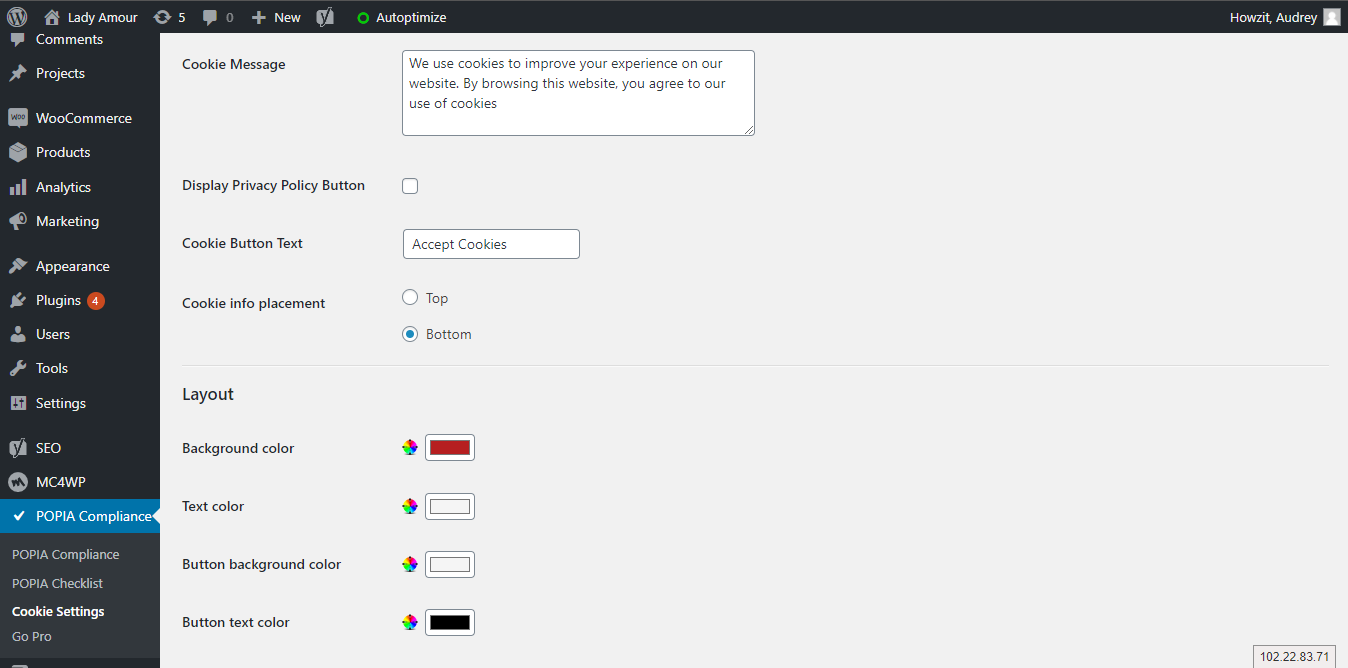The image size is (1348, 668).
Task: Click the Projects pin icon
Action: [x=18, y=74]
